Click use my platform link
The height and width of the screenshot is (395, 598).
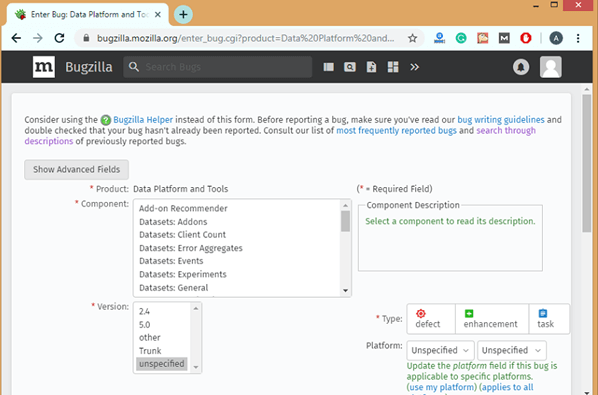[x=442, y=387]
